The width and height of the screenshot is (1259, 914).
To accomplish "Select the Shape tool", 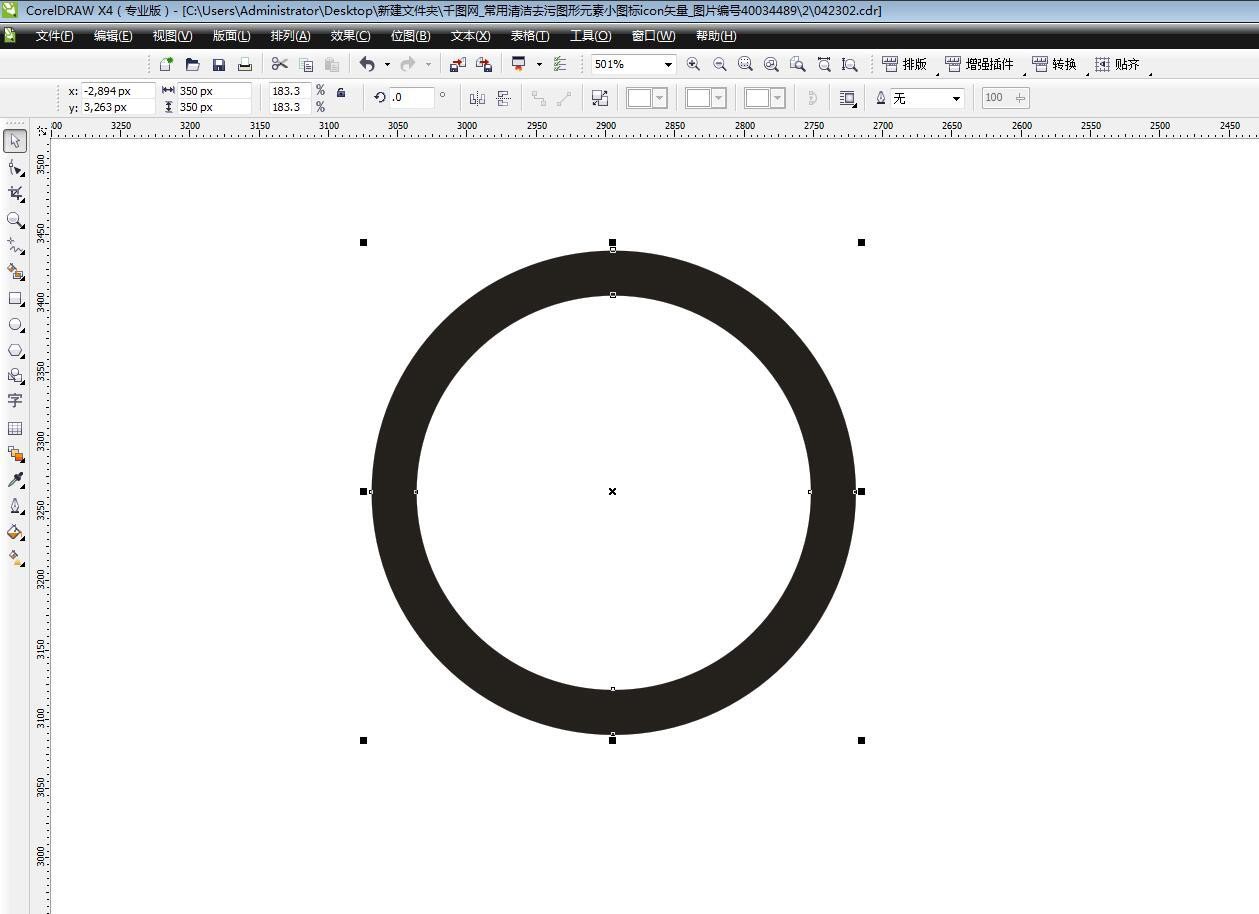I will pyautogui.click(x=15, y=168).
